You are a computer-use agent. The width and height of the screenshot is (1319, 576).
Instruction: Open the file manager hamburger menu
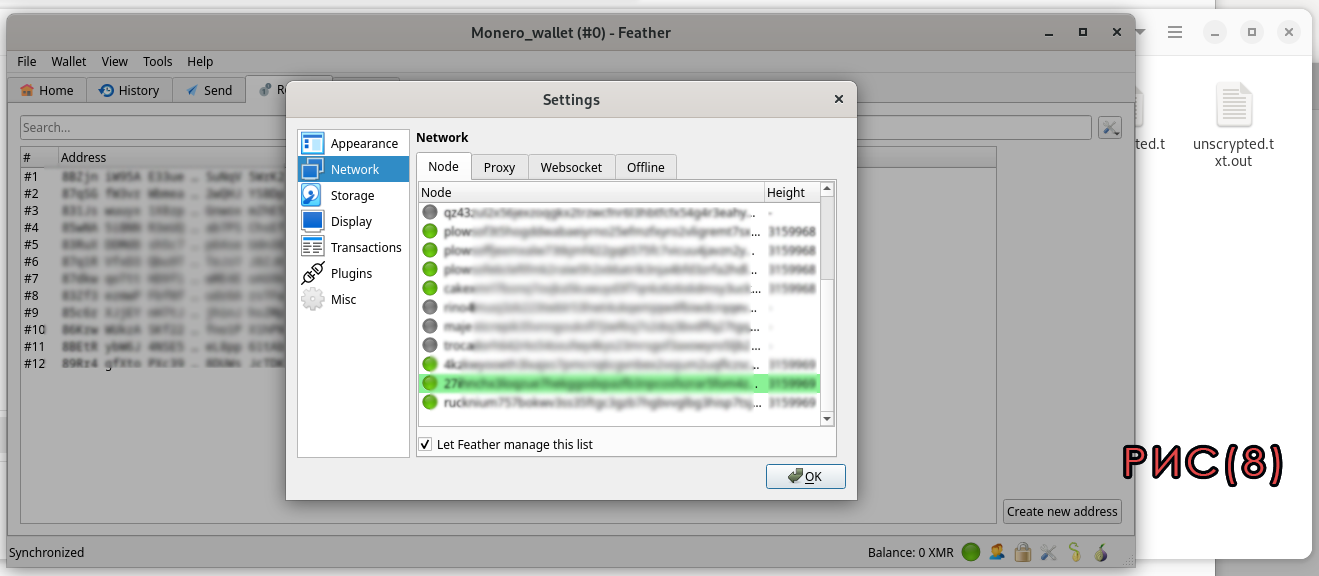click(1175, 32)
